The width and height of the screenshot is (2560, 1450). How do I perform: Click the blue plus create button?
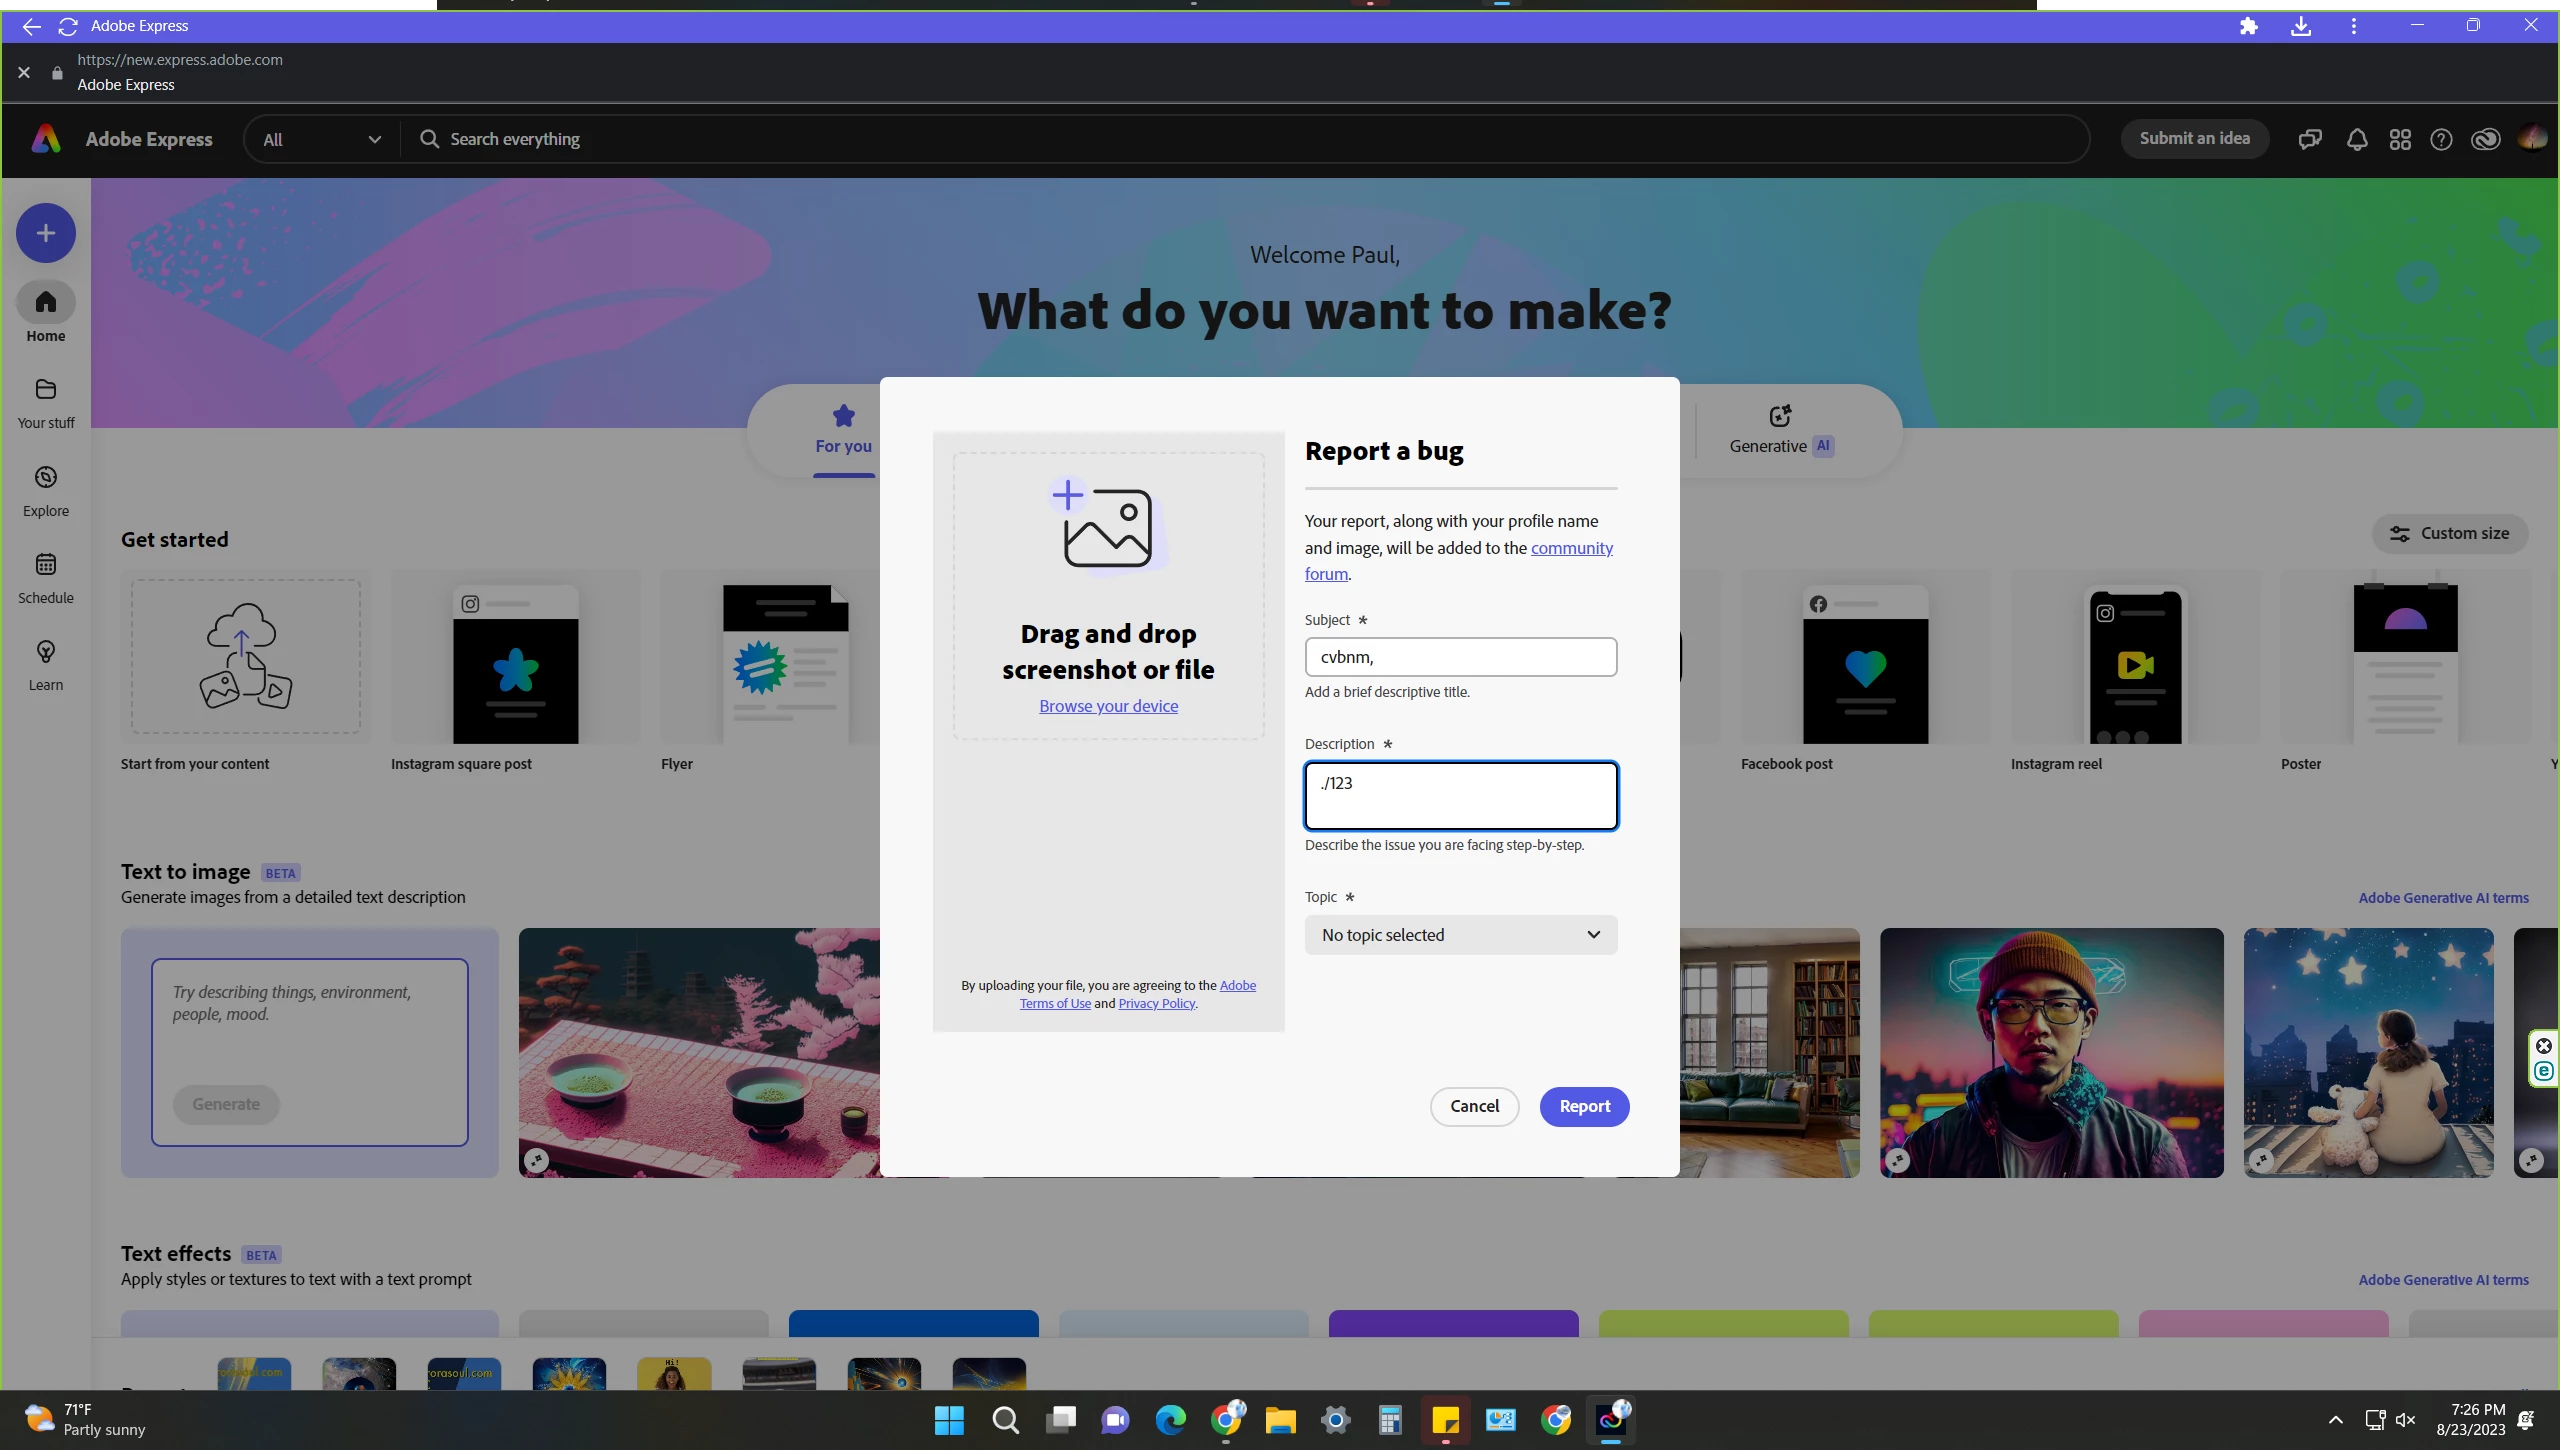[45, 233]
